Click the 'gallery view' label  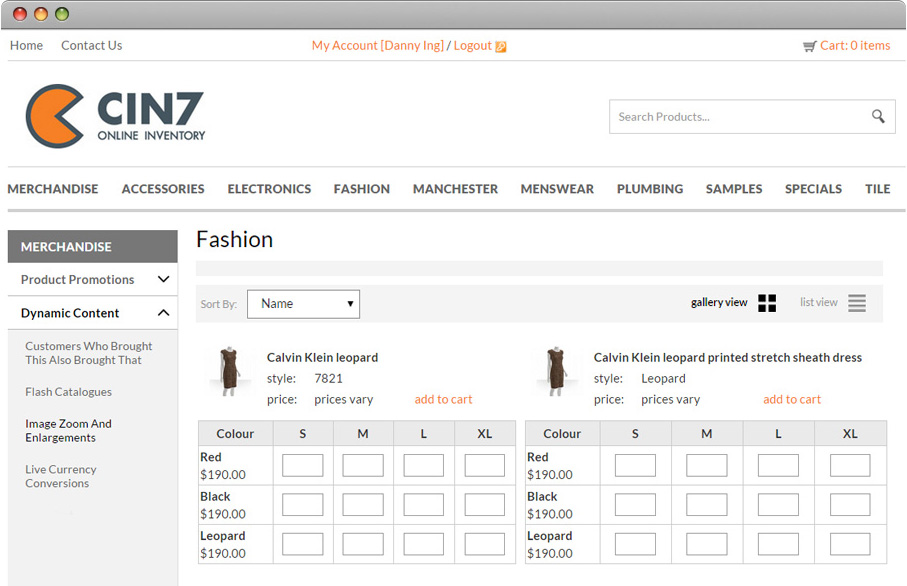(x=719, y=302)
